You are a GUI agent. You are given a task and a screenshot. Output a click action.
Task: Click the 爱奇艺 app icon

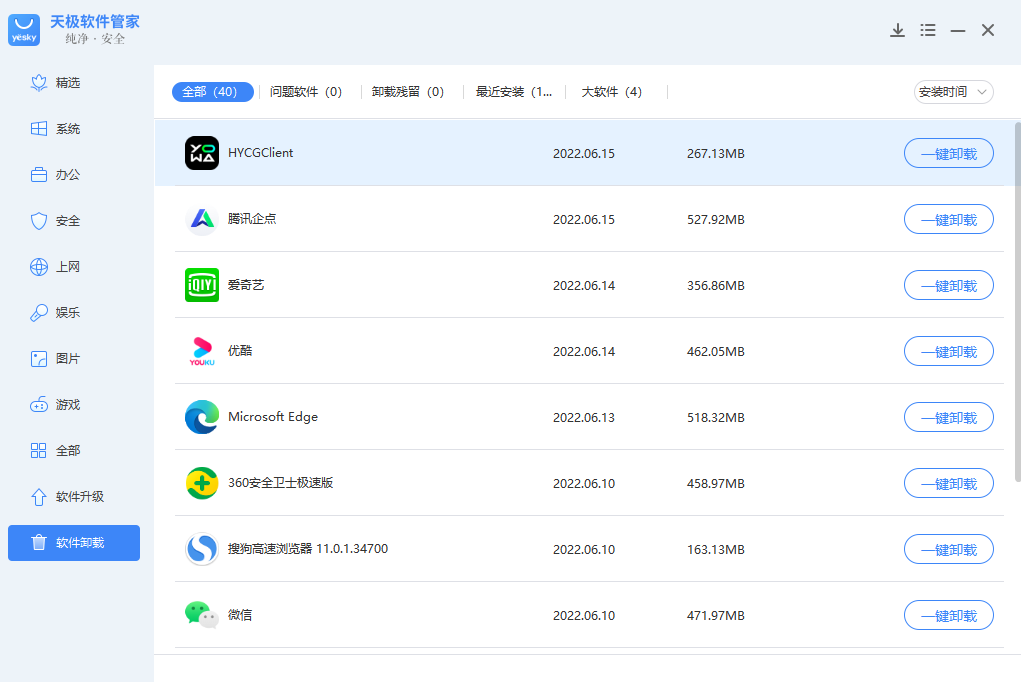(x=202, y=285)
